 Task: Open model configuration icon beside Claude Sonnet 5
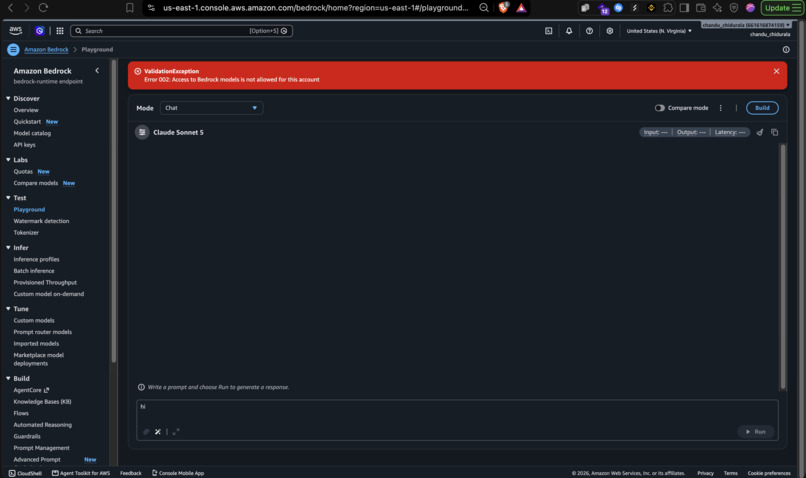pos(142,132)
